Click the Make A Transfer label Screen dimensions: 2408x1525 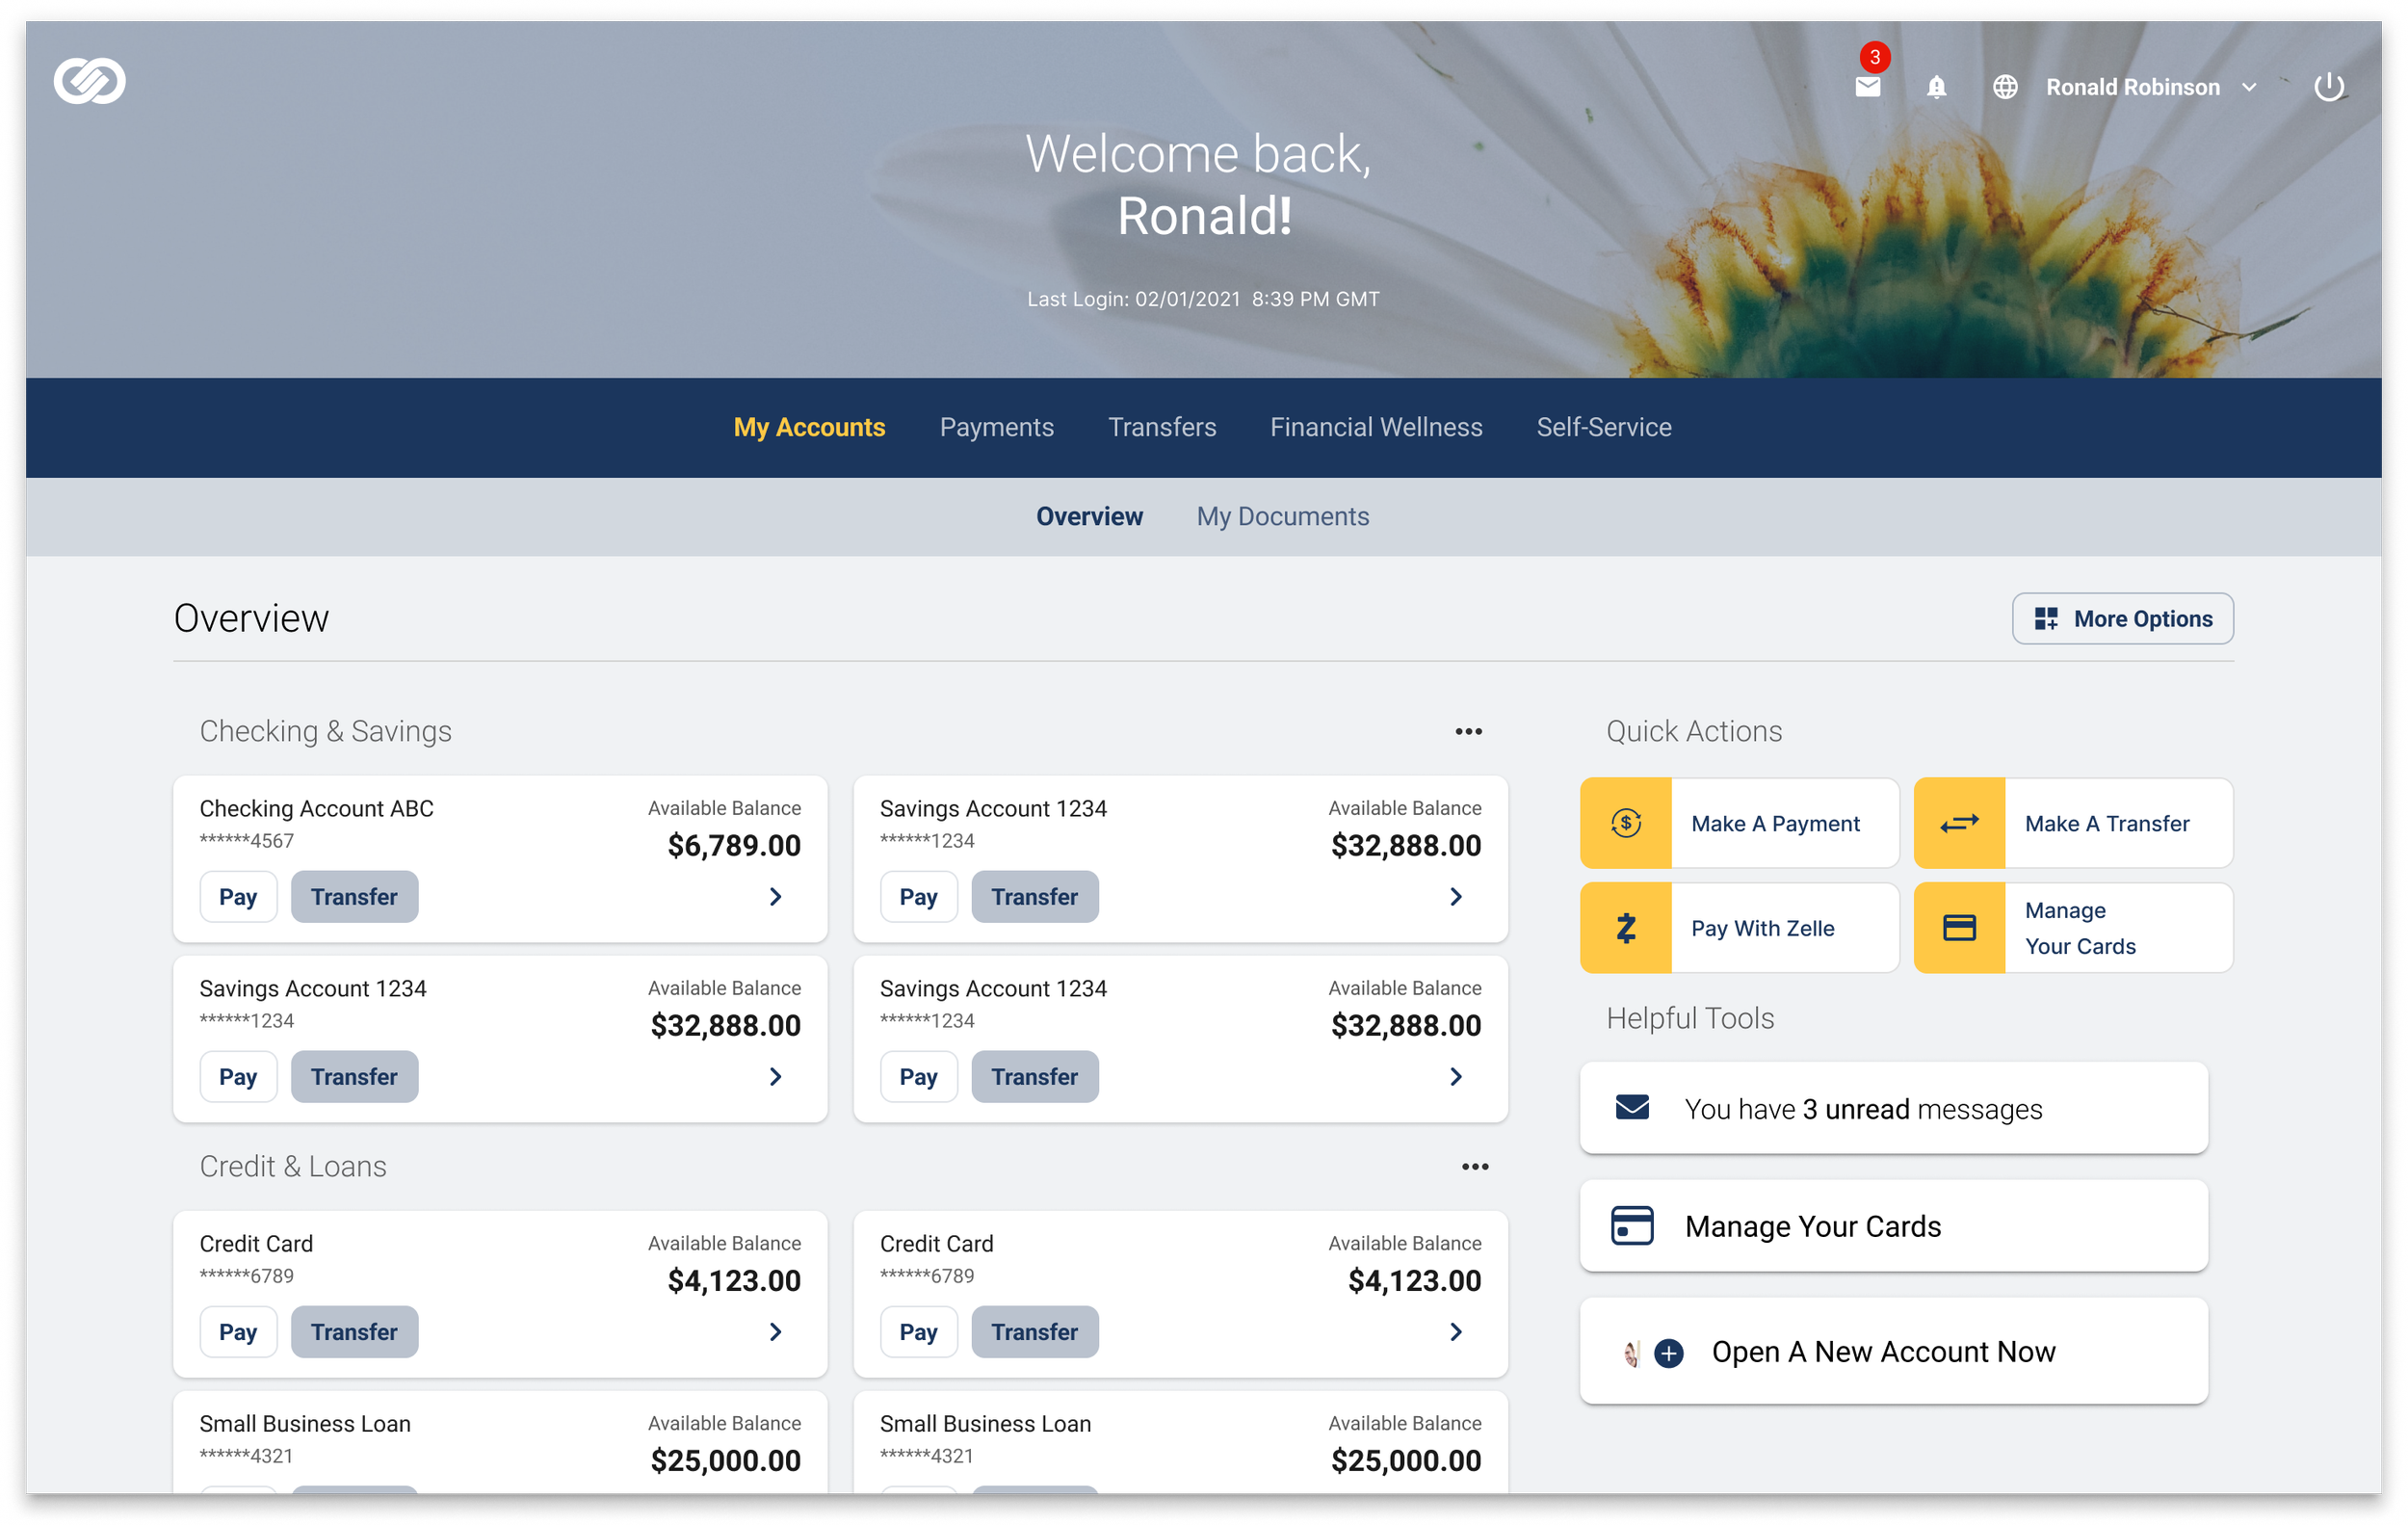pos(2107,823)
